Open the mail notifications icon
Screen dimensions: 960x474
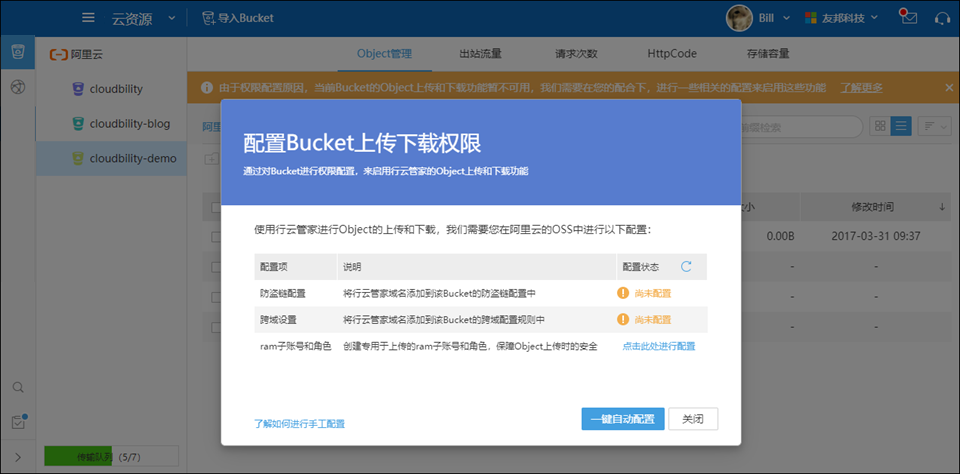(x=908, y=17)
